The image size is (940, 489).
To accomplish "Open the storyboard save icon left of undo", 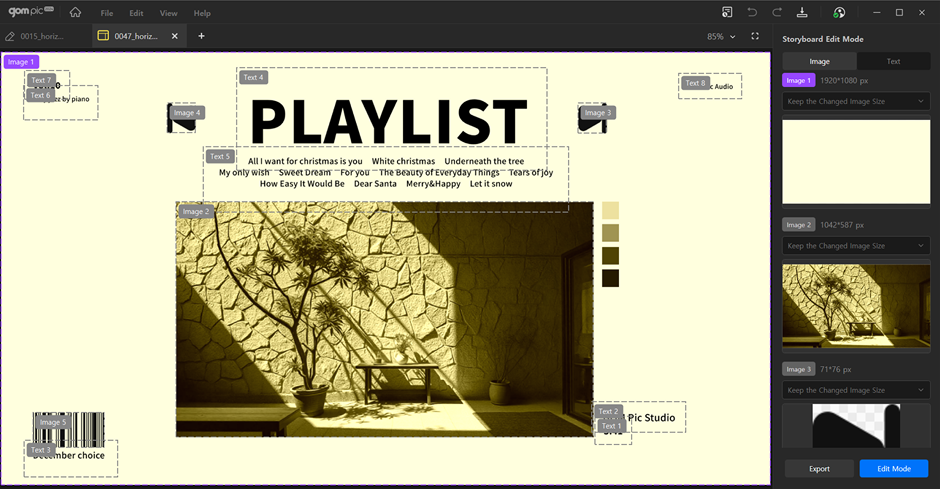I will click(727, 13).
